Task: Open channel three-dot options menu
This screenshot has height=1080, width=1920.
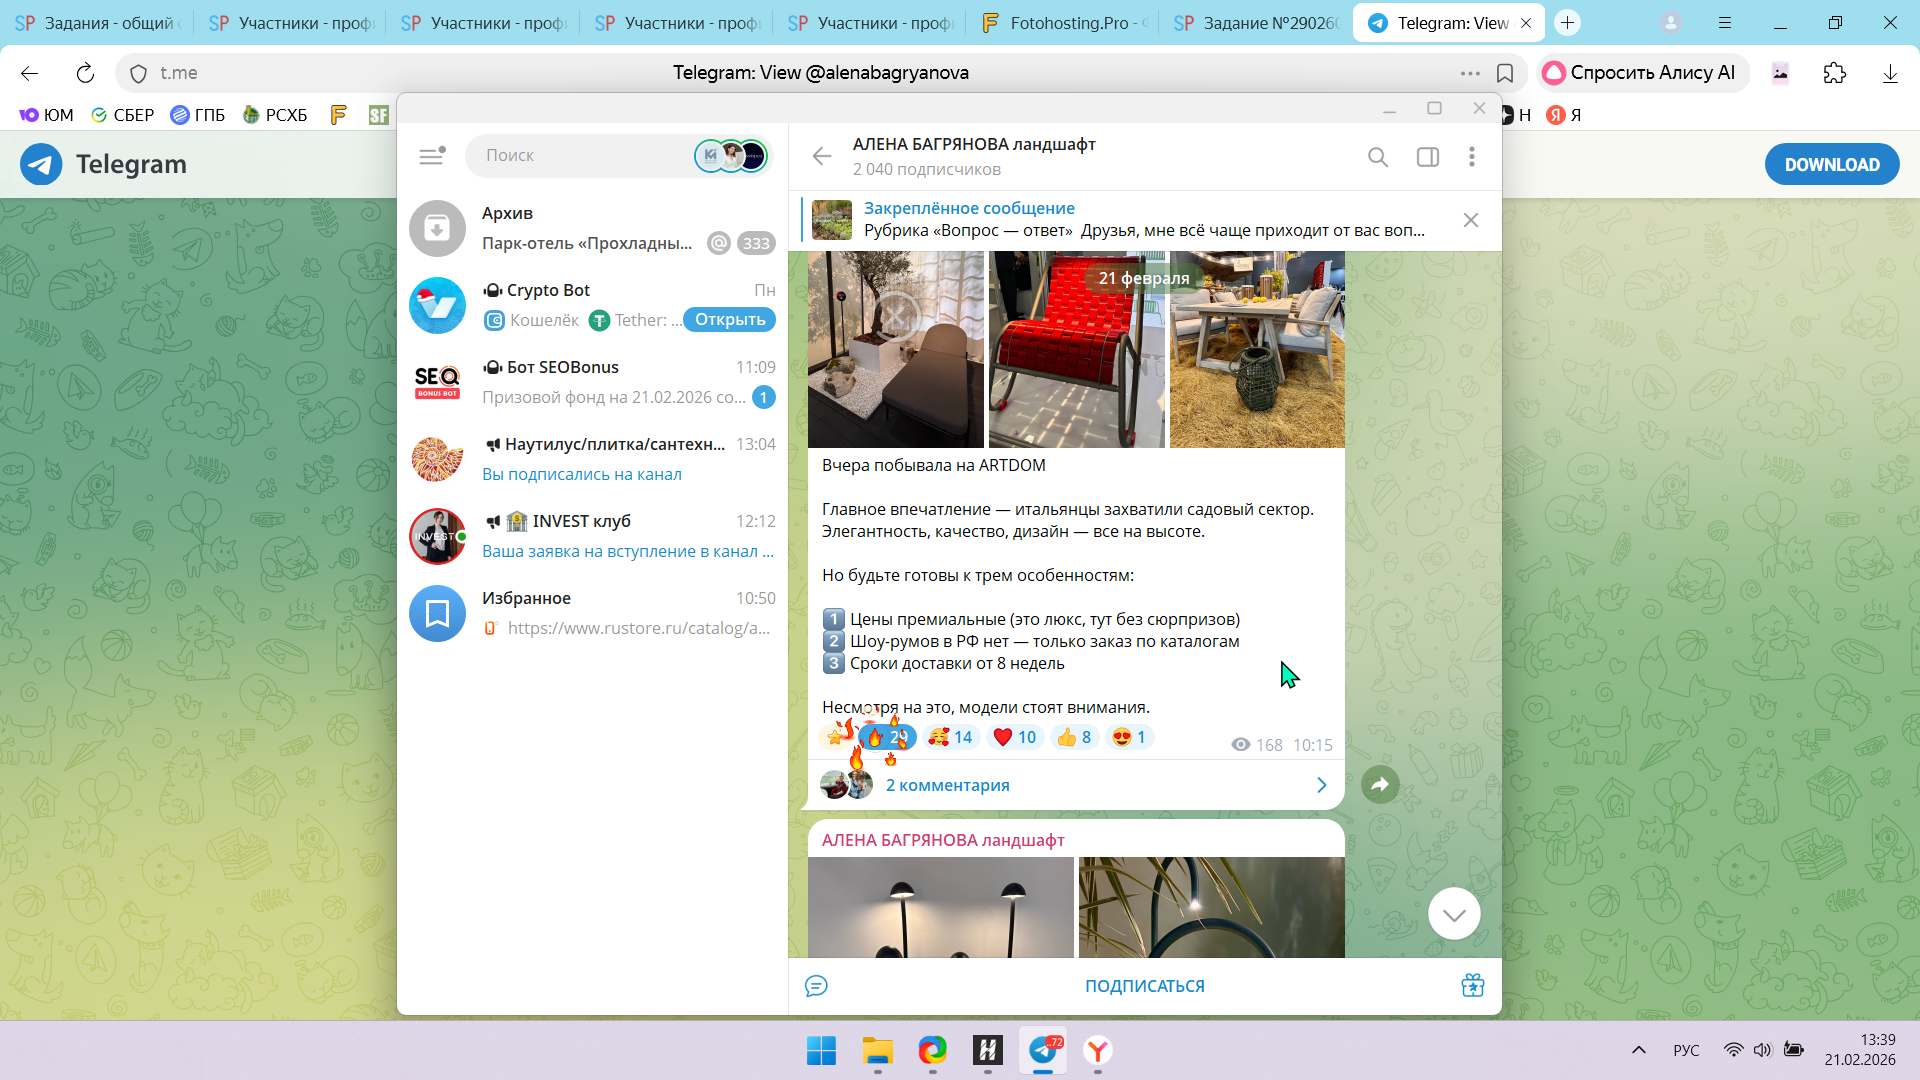Action: pyautogui.click(x=1471, y=157)
